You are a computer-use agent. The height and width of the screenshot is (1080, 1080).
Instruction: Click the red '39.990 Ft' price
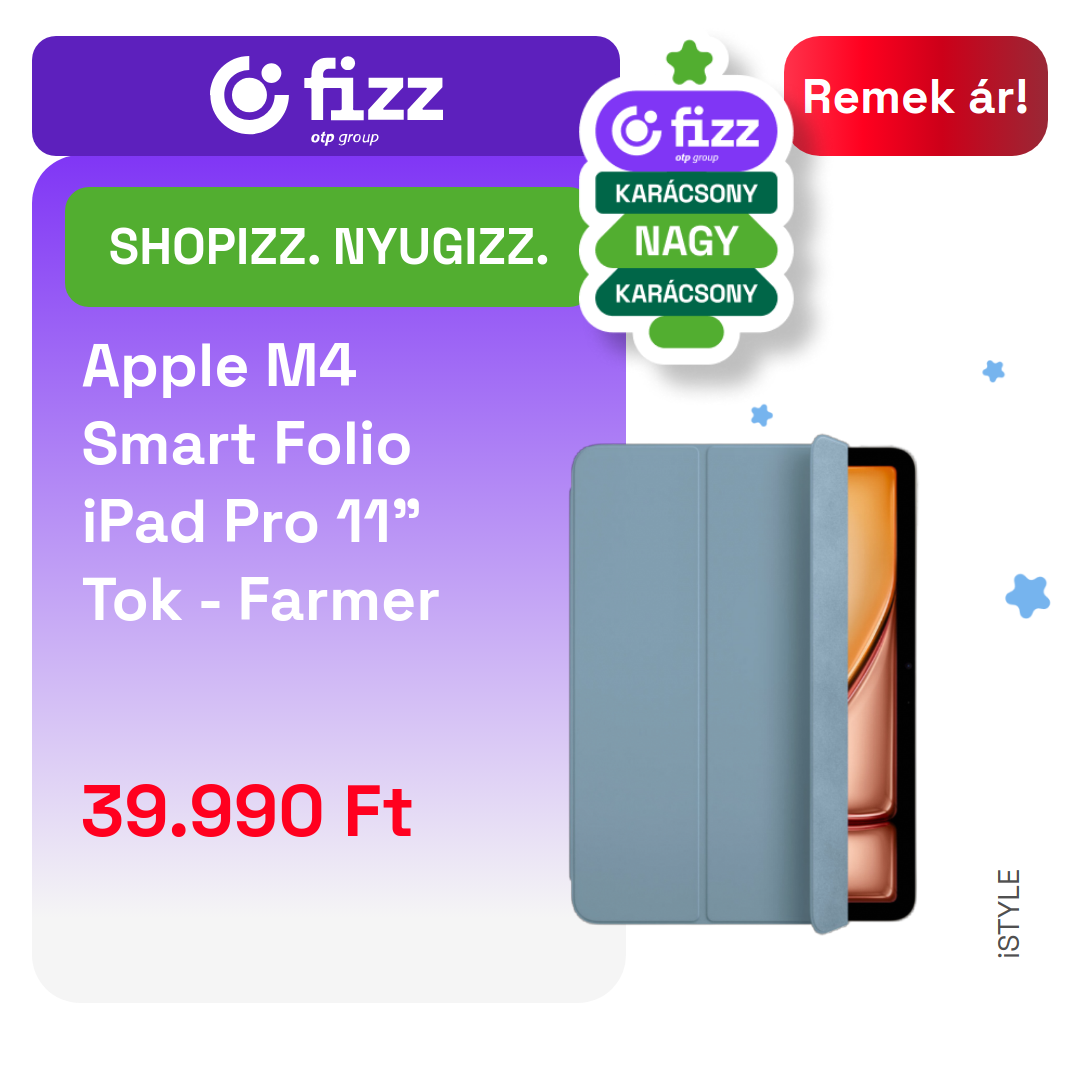pos(247,811)
